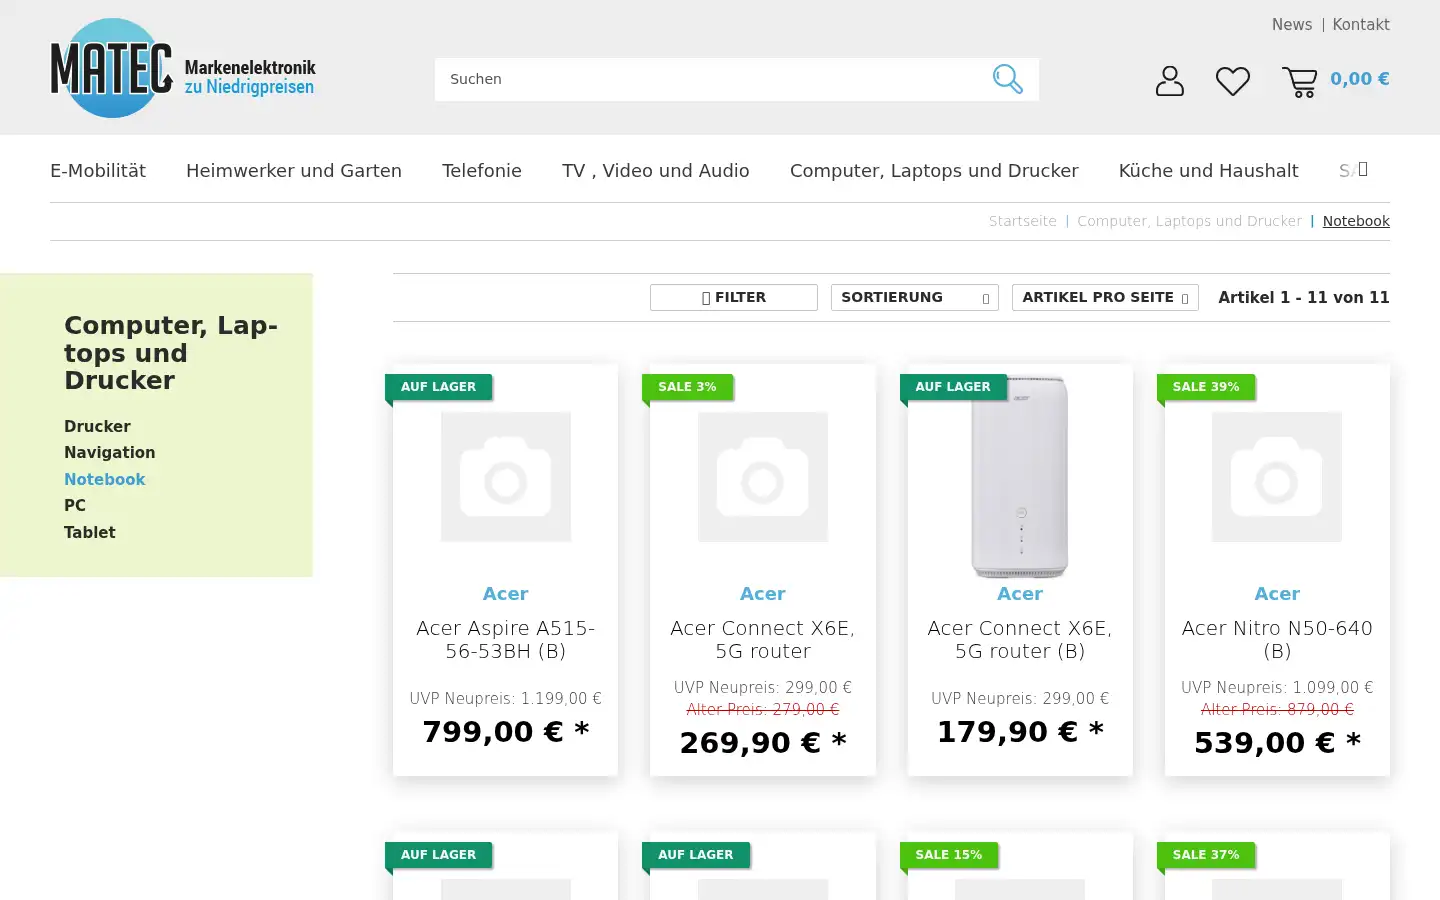The height and width of the screenshot is (900, 1440).
Task: Click UVP Neupreis: 1.199,00 € text
Action: 506,699
